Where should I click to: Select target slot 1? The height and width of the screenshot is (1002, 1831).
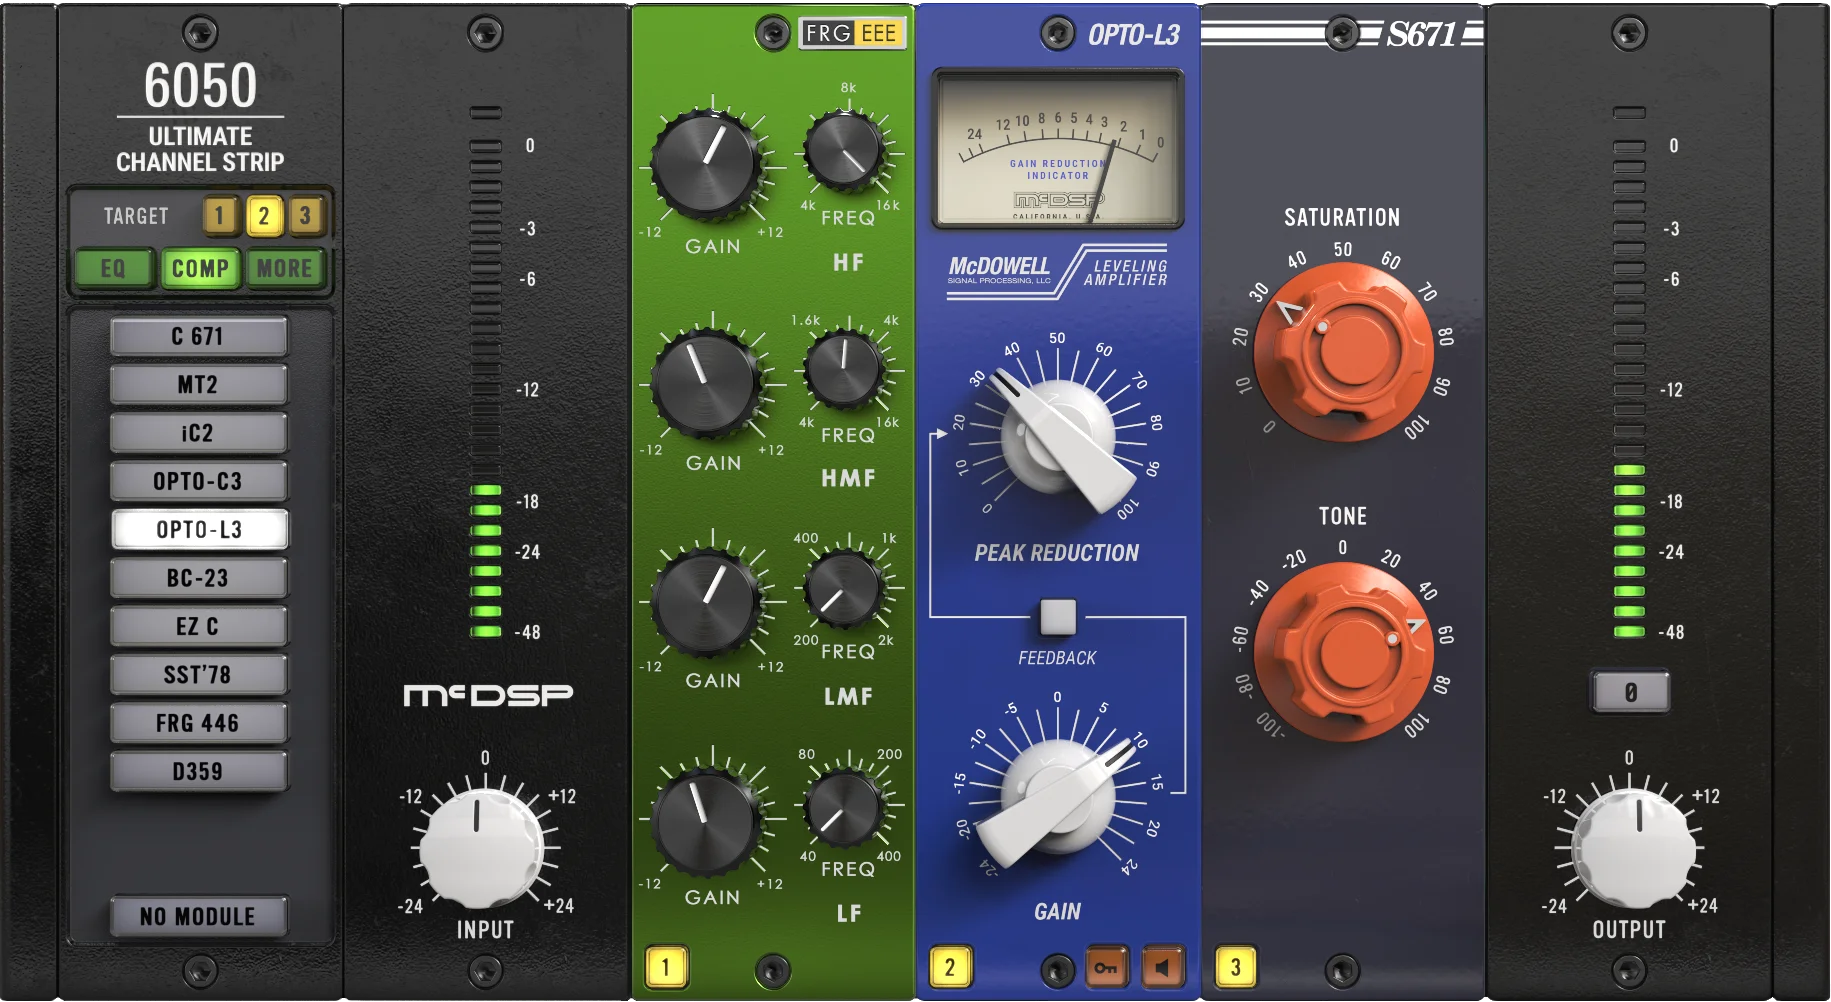click(220, 215)
